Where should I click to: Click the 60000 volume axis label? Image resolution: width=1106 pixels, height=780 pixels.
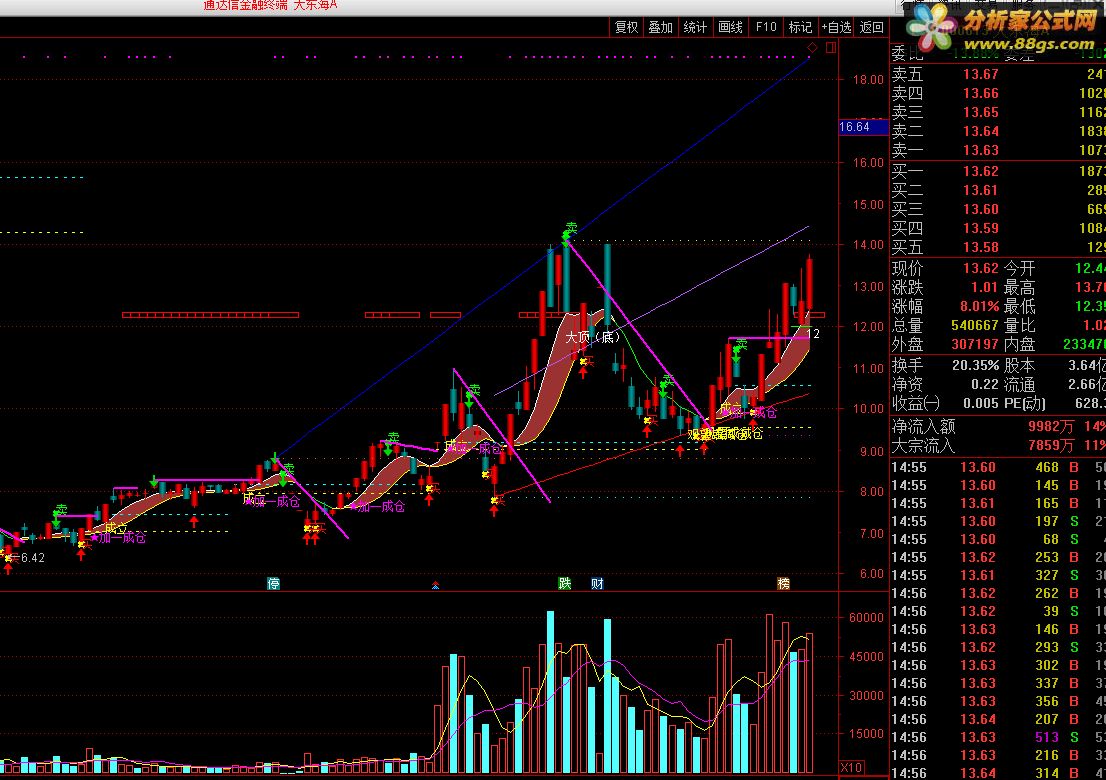(x=865, y=618)
